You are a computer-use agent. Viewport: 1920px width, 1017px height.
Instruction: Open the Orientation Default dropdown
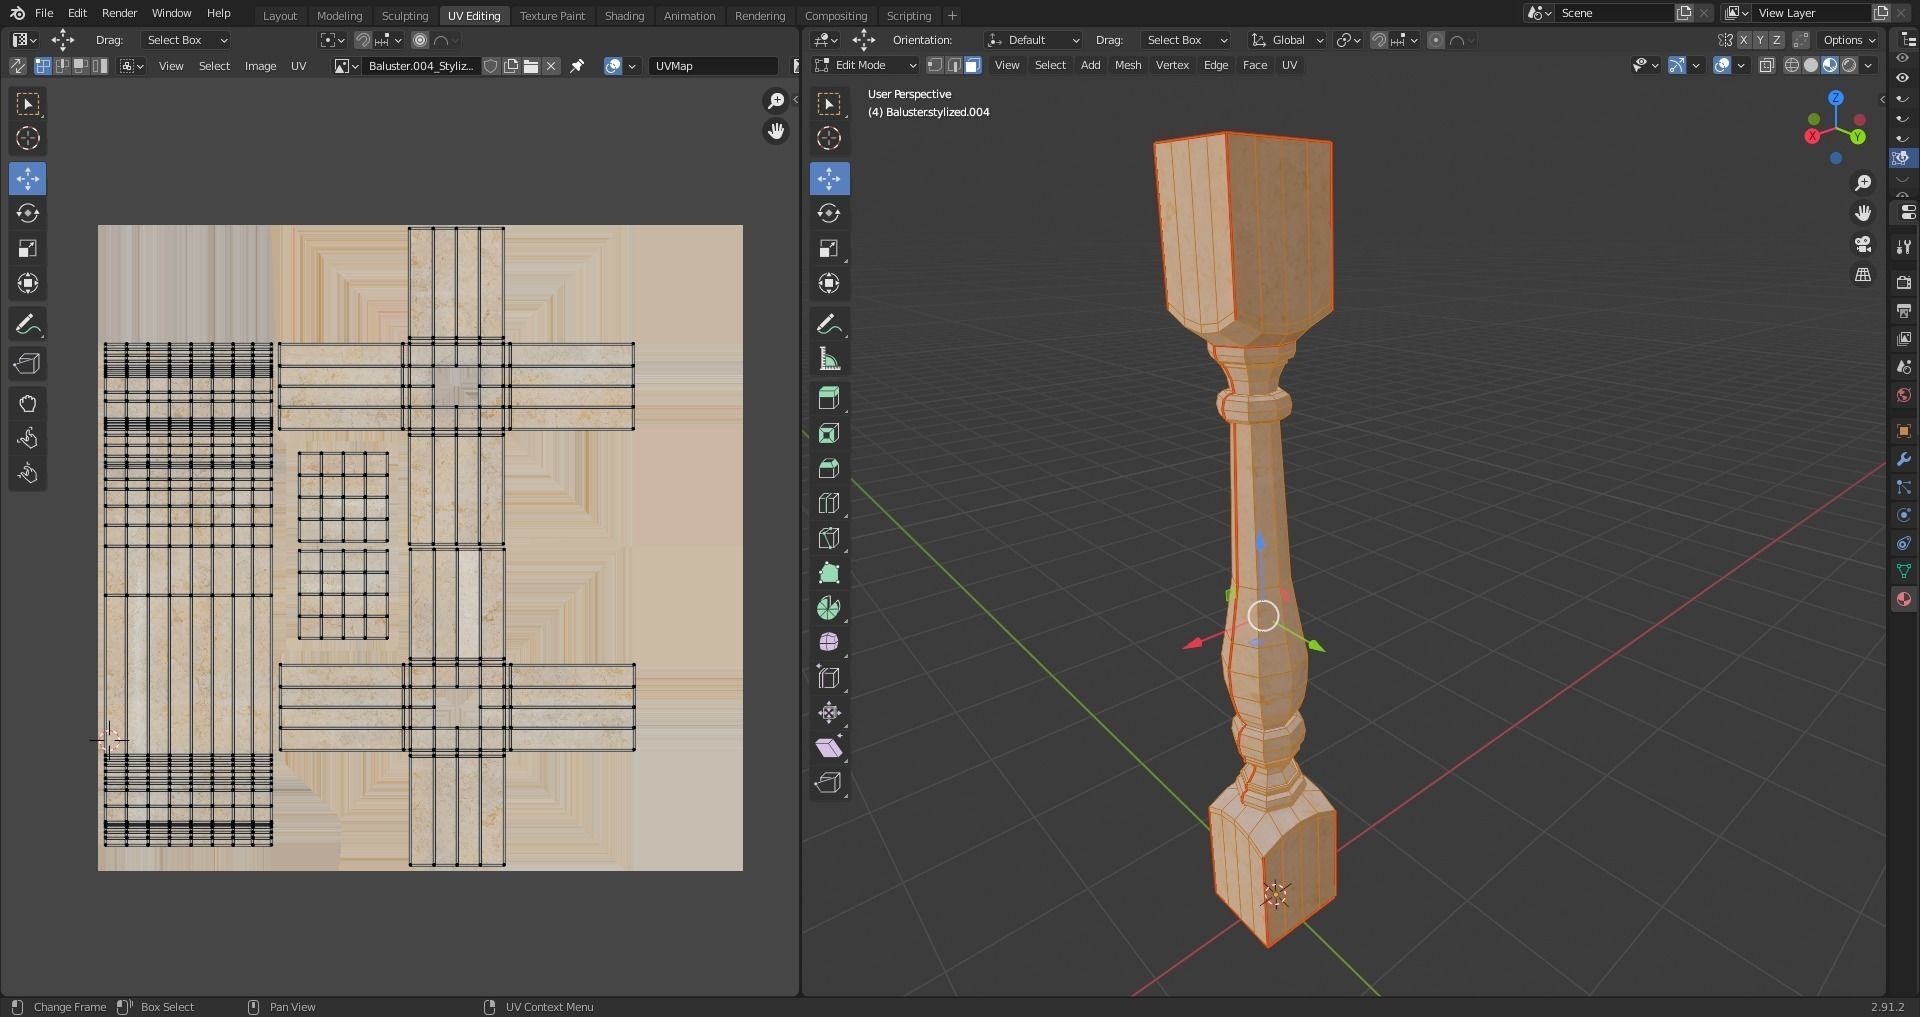click(x=1033, y=40)
